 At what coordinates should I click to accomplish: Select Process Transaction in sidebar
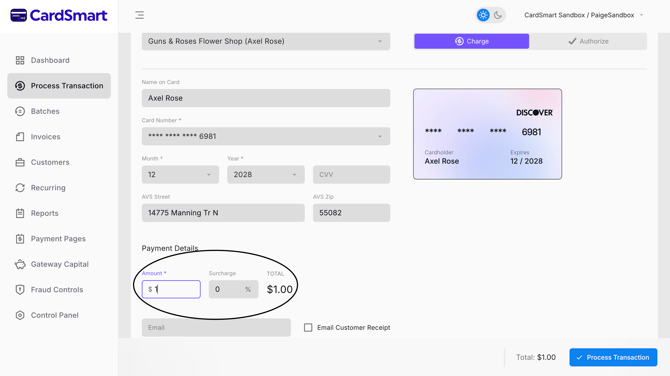pyautogui.click(x=59, y=86)
